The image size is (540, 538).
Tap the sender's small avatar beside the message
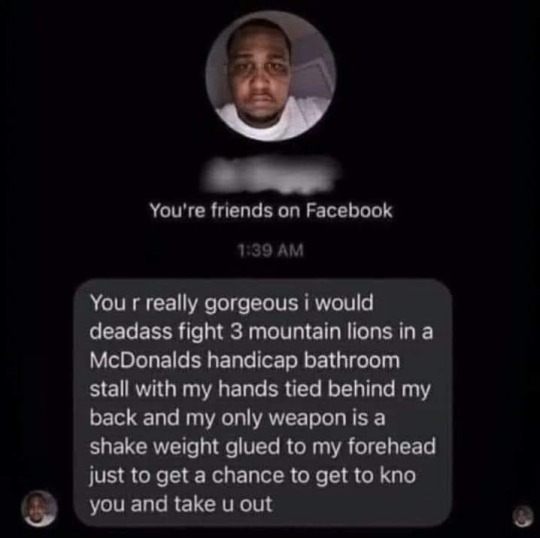[x=39, y=509]
